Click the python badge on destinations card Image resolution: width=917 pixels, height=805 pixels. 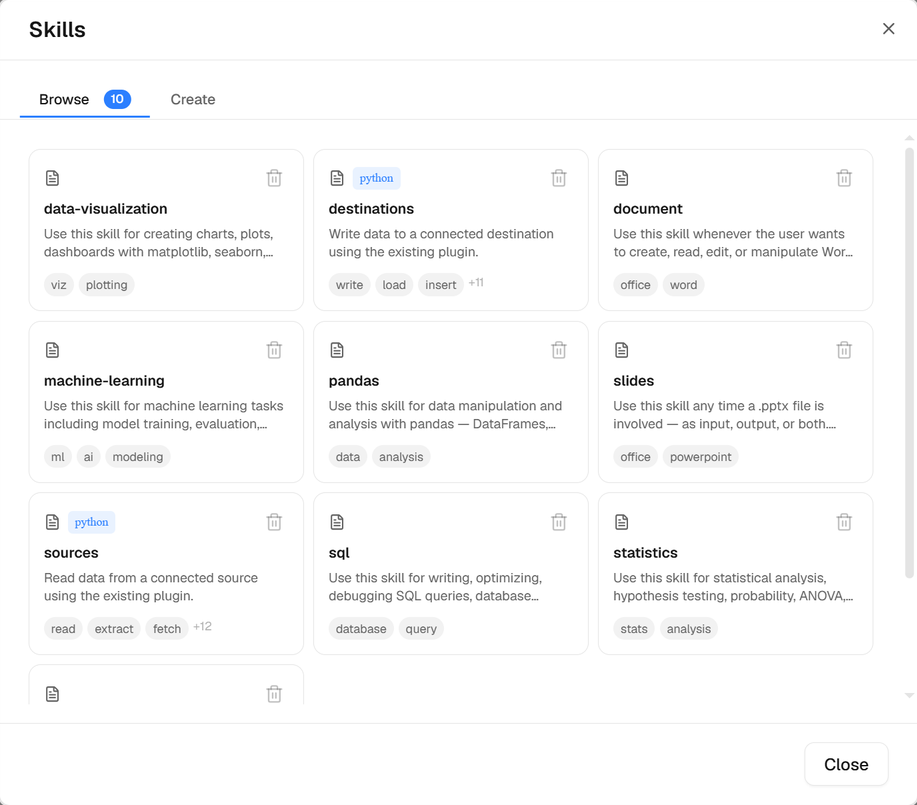click(x=376, y=178)
